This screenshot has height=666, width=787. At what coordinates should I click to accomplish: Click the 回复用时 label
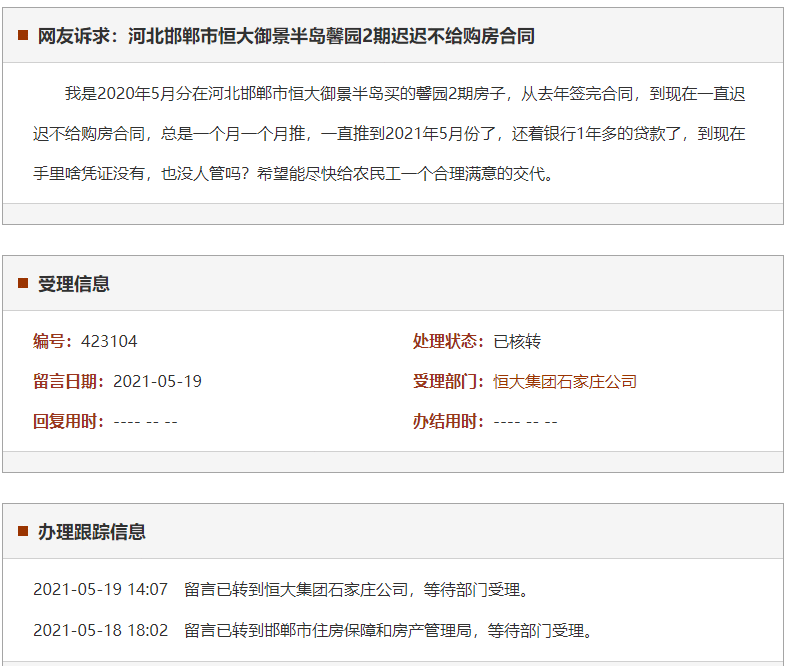pos(68,421)
